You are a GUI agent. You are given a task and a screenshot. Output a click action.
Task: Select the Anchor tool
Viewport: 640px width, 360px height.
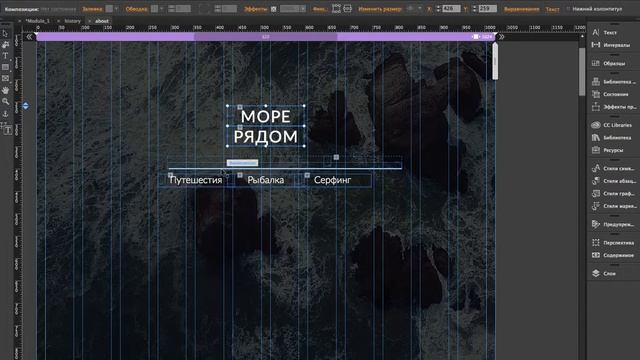pos(5,114)
